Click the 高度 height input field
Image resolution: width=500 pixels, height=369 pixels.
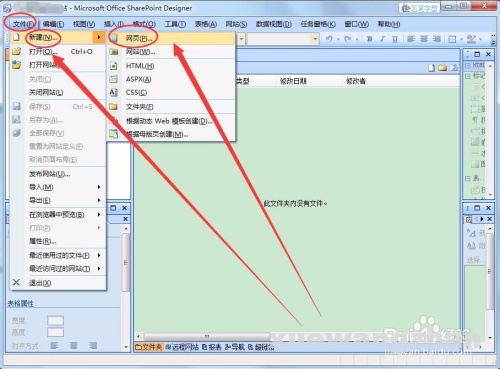tap(55, 332)
